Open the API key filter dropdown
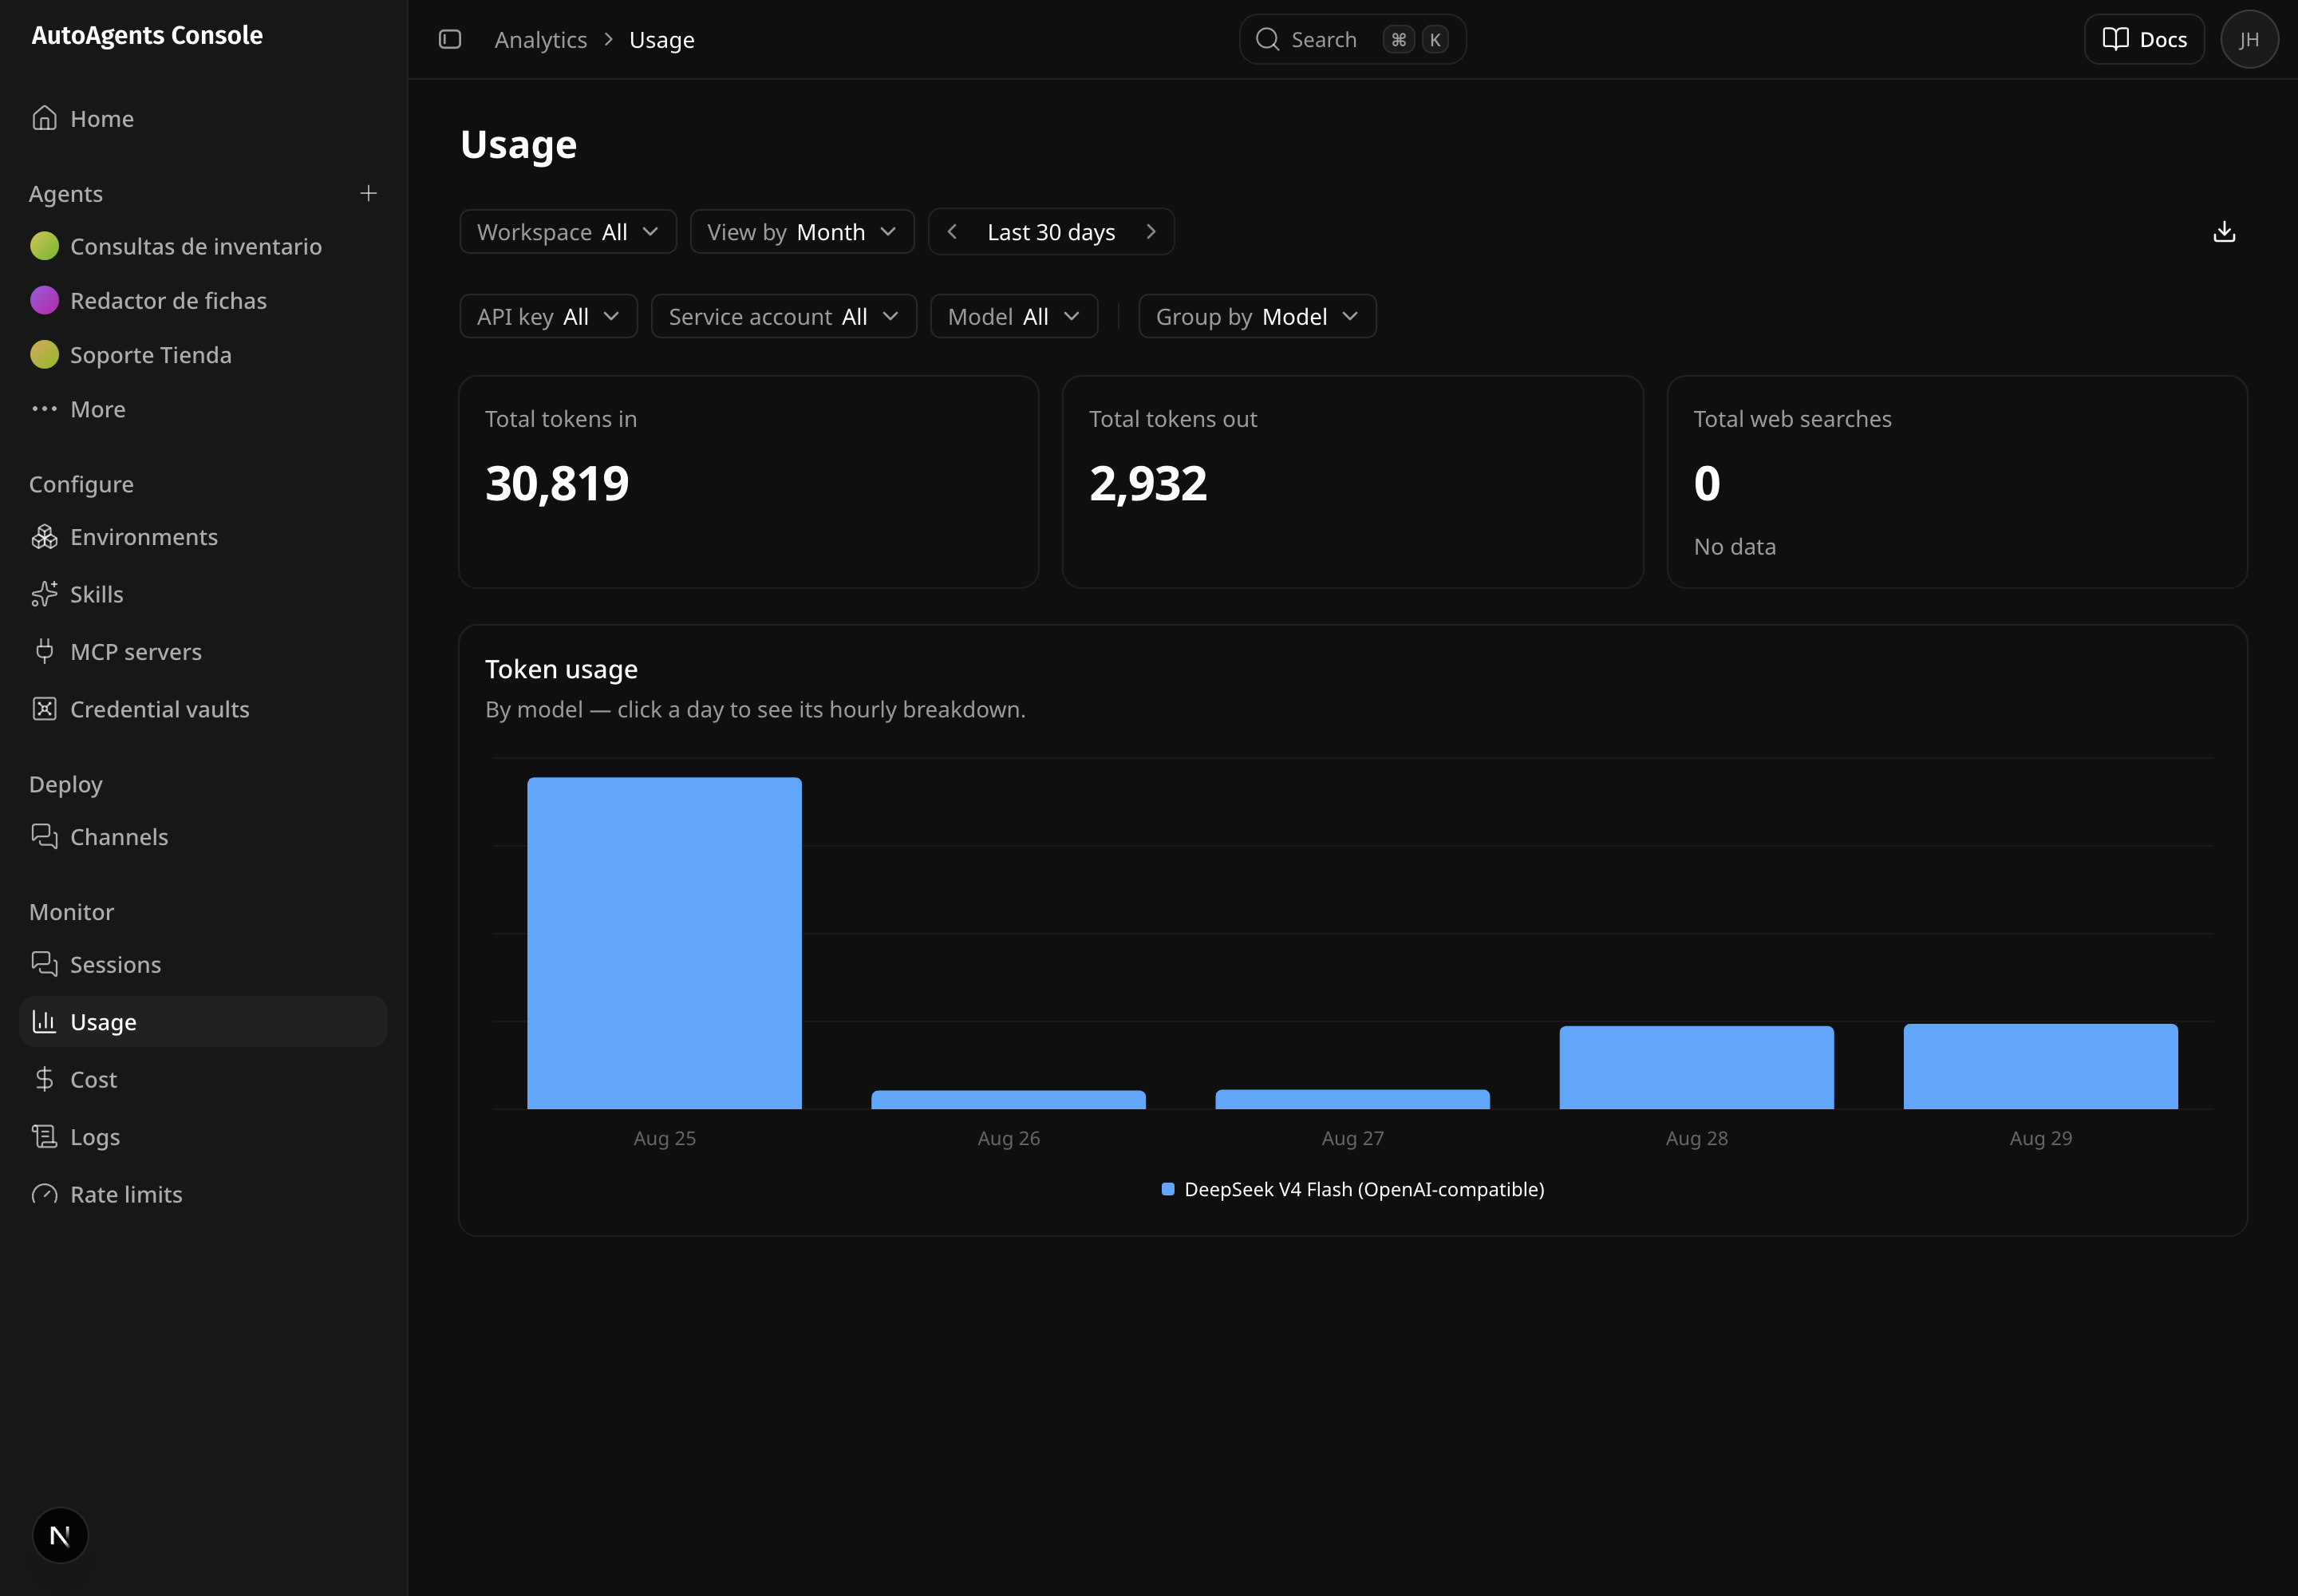 pyautogui.click(x=548, y=316)
